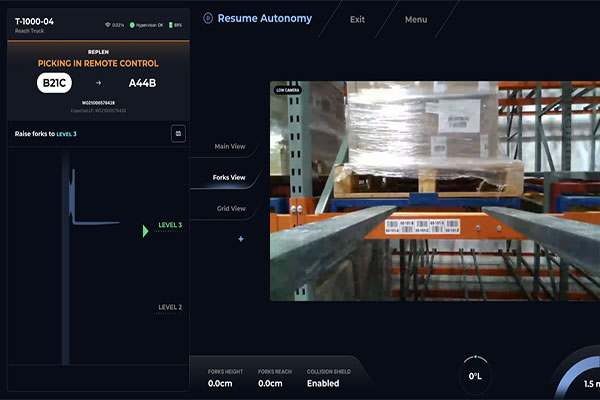This screenshot has width=600, height=400.
Task: Click the Hypervisor OK status text
Action: (x=149, y=25)
